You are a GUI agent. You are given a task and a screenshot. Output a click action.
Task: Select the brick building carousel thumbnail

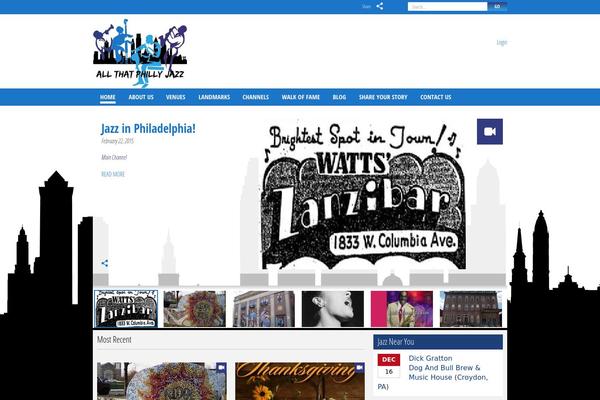point(471,309)
